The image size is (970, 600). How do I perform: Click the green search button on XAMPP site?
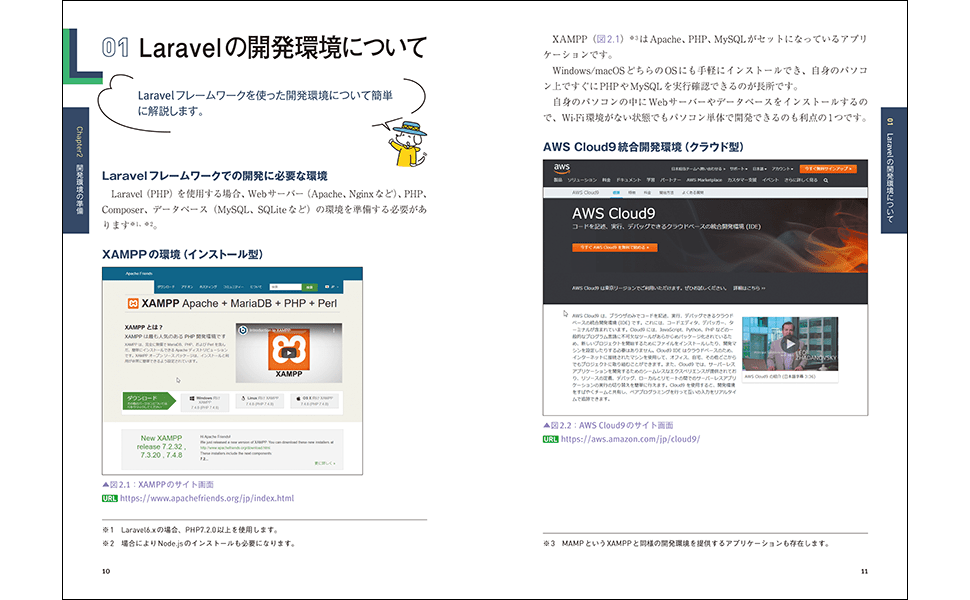point(309,287)
